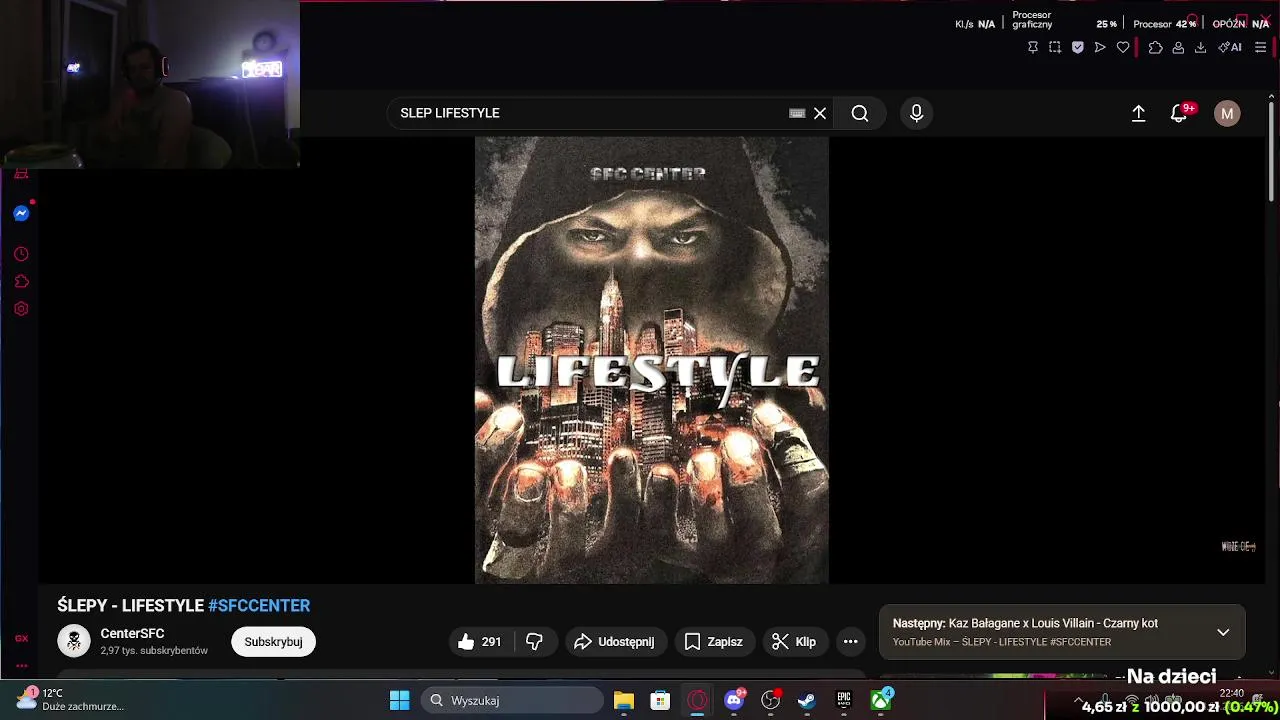Open more actions three-dots menu

[850, 642]
